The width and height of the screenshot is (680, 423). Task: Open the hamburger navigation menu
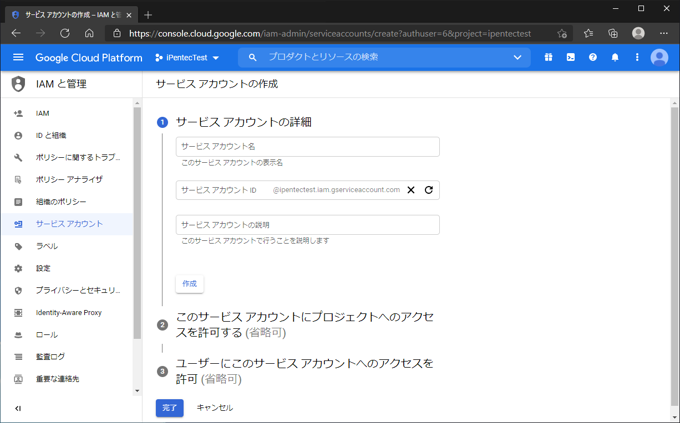point(18,57)
